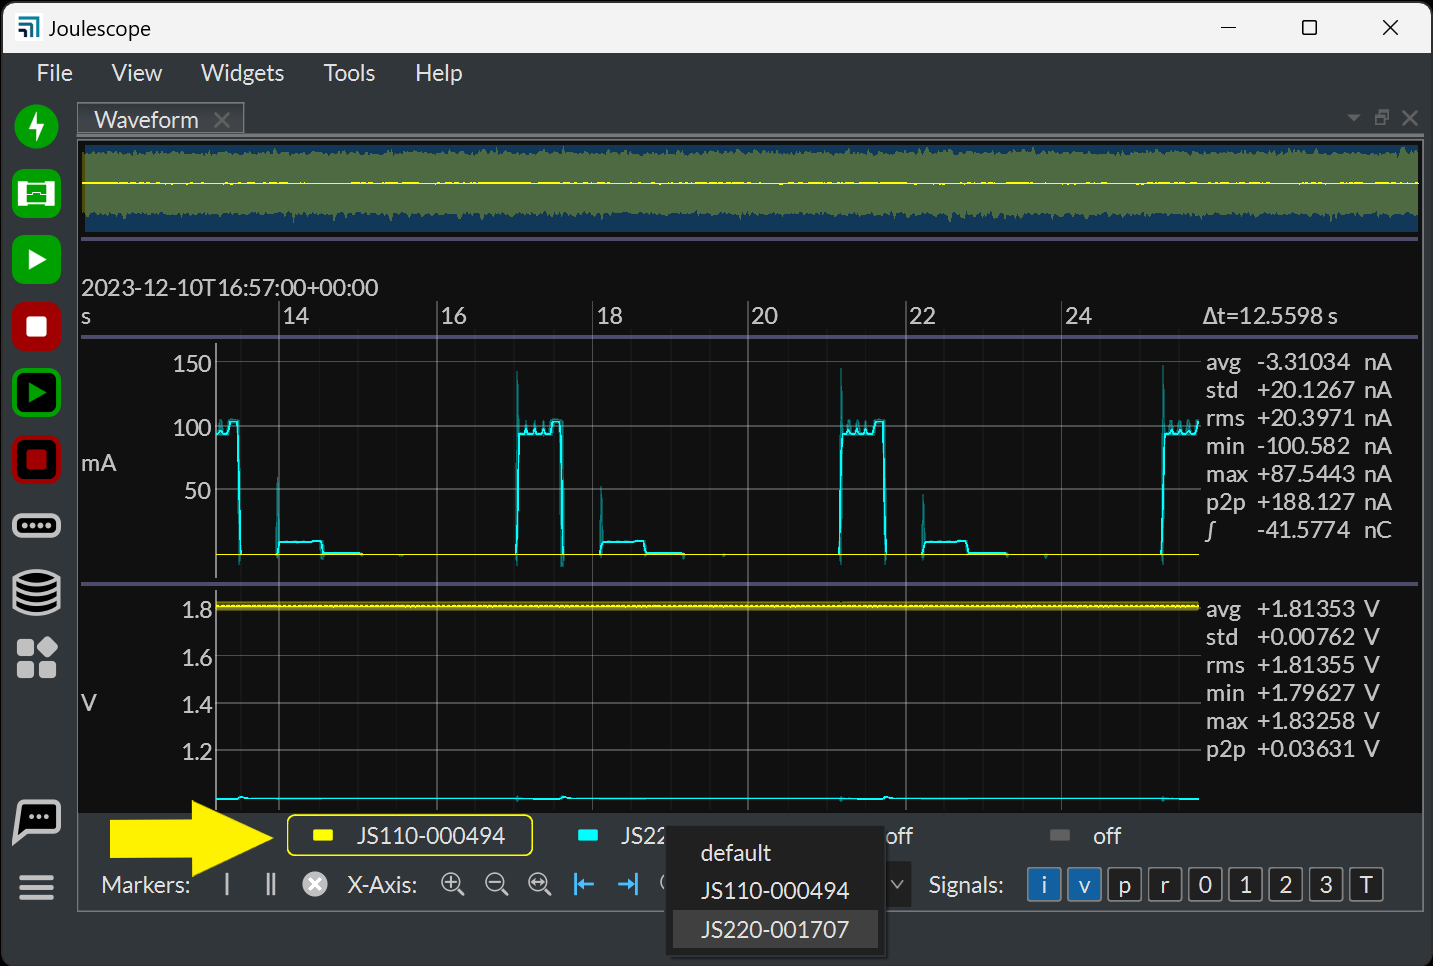Toggle the general-purpose input '0' signal
Screen dimensions: 1433x966
pyautogui.click(x=1205, y=885)
